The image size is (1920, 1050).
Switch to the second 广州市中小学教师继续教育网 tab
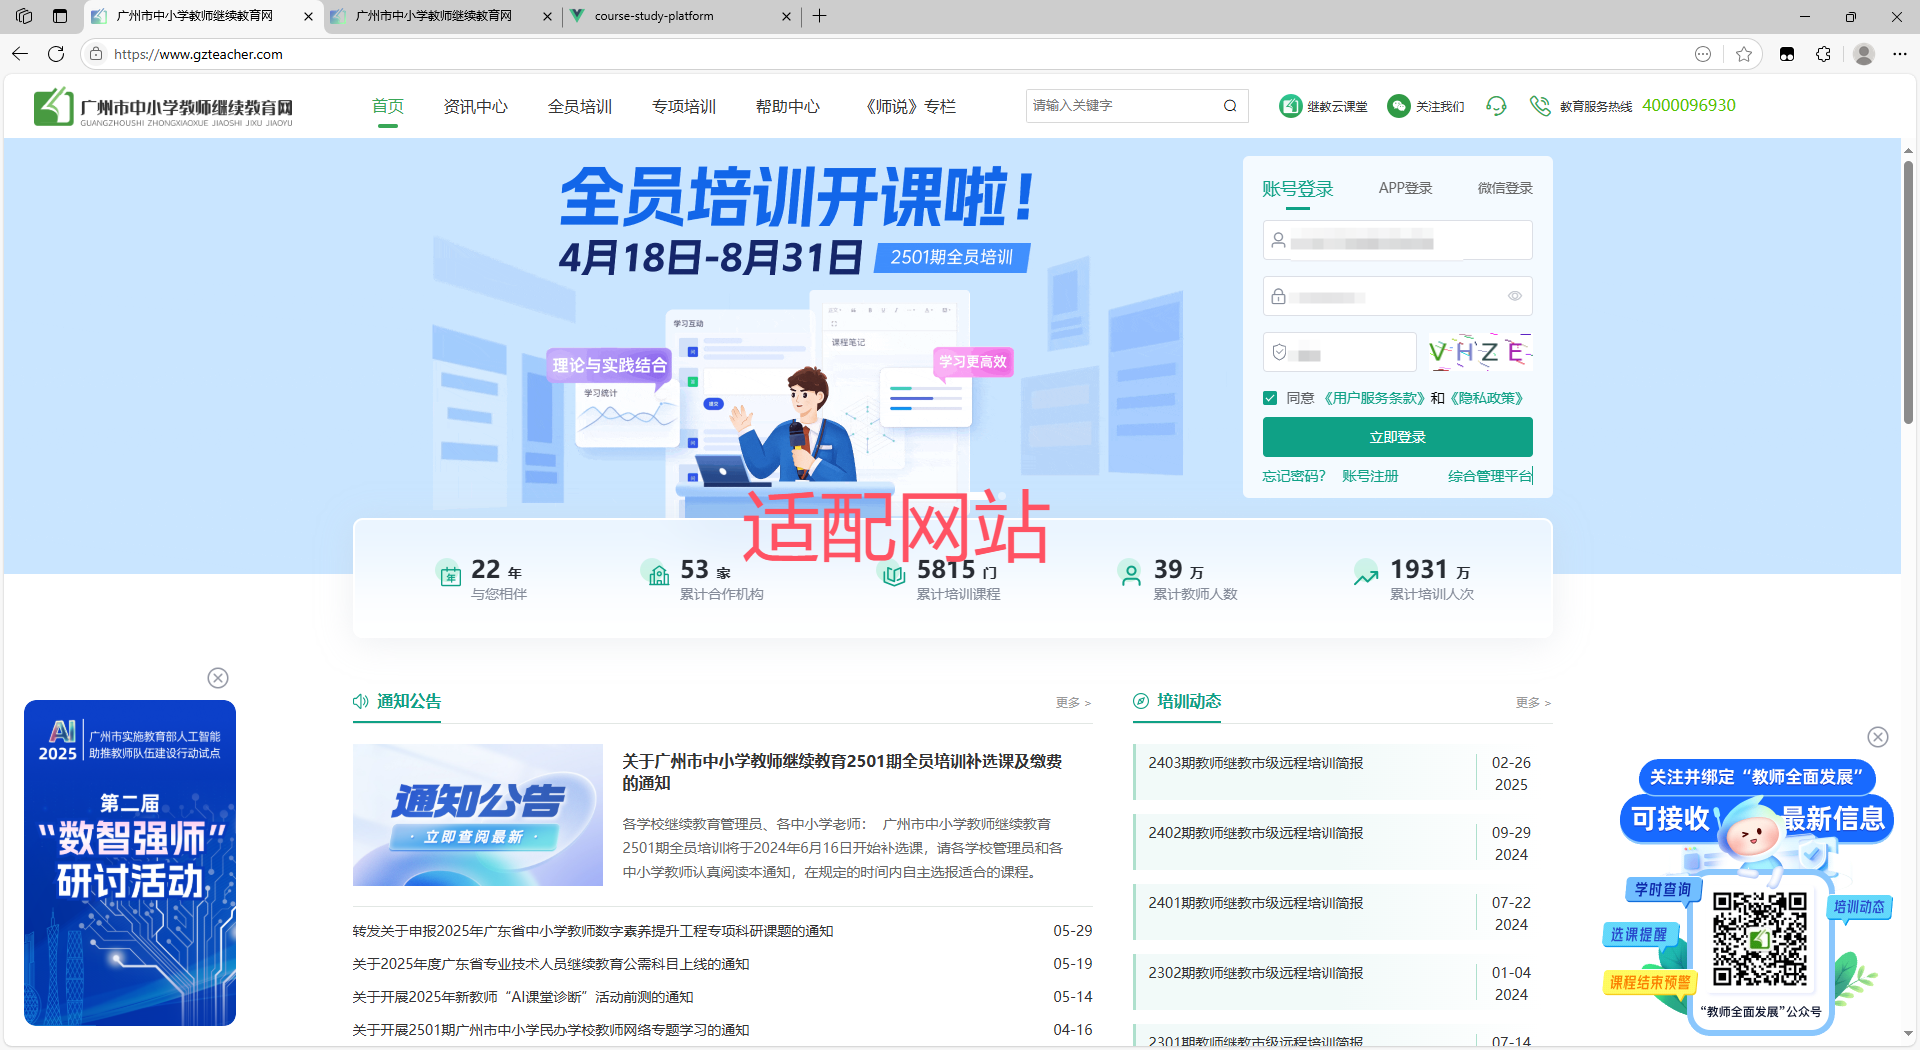[441, 16]
